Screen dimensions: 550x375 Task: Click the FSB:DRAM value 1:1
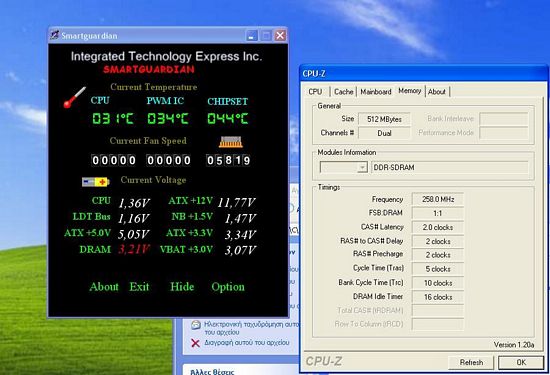tap(438, 213)
